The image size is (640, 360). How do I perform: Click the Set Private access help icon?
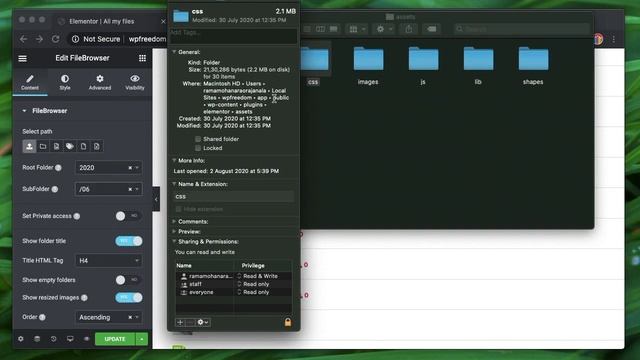click(x=77, y=216)
